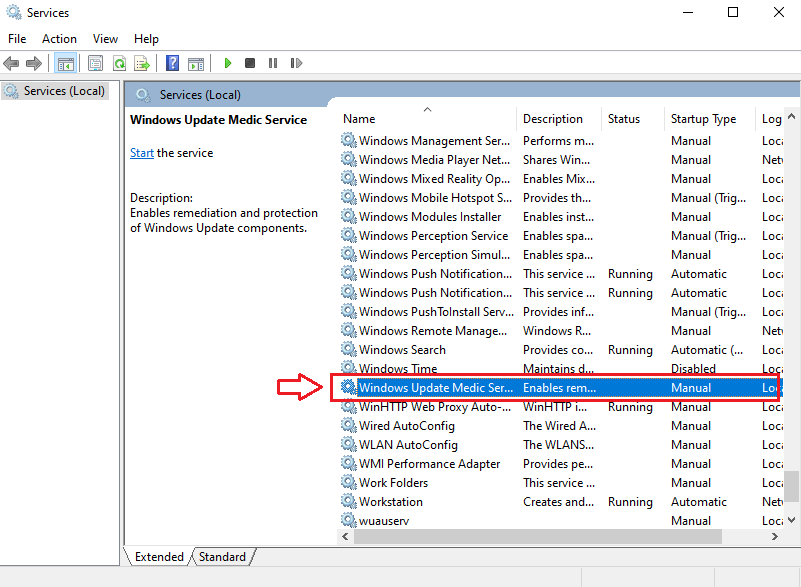Click the Stop Service square icon
The height and width of the screenshot is (587, 801).
point(250,63)
